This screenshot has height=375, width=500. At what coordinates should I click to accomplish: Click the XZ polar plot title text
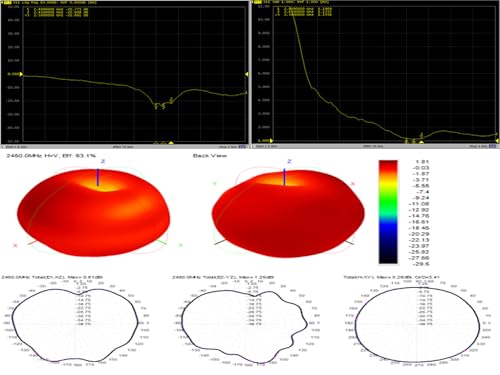52,277
